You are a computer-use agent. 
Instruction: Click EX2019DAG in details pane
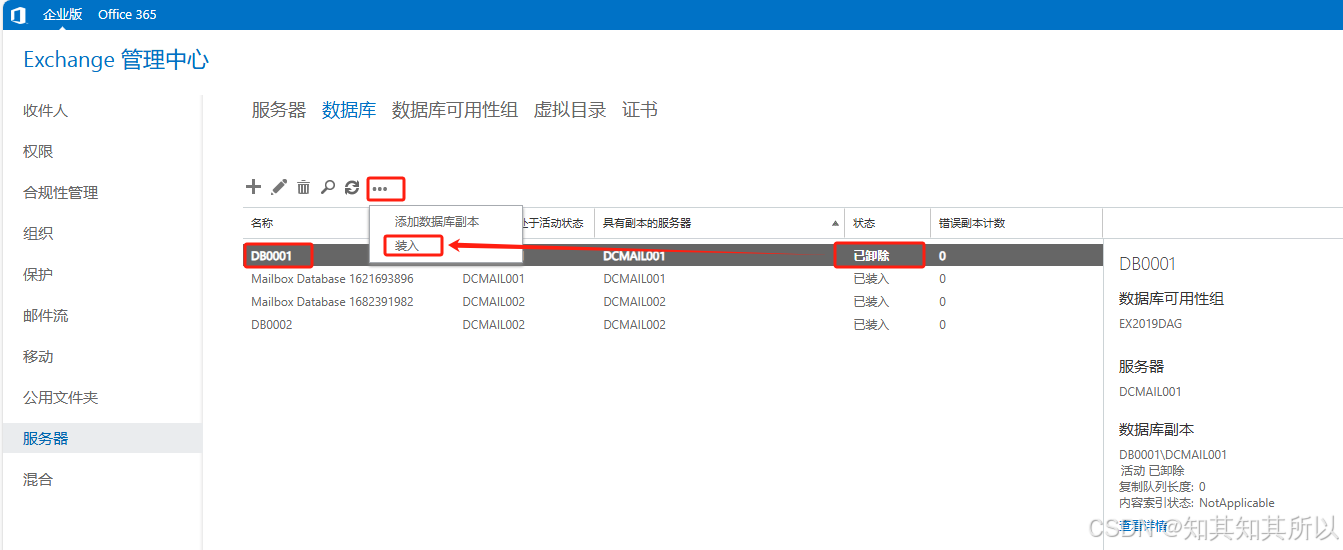[1150, 325]
